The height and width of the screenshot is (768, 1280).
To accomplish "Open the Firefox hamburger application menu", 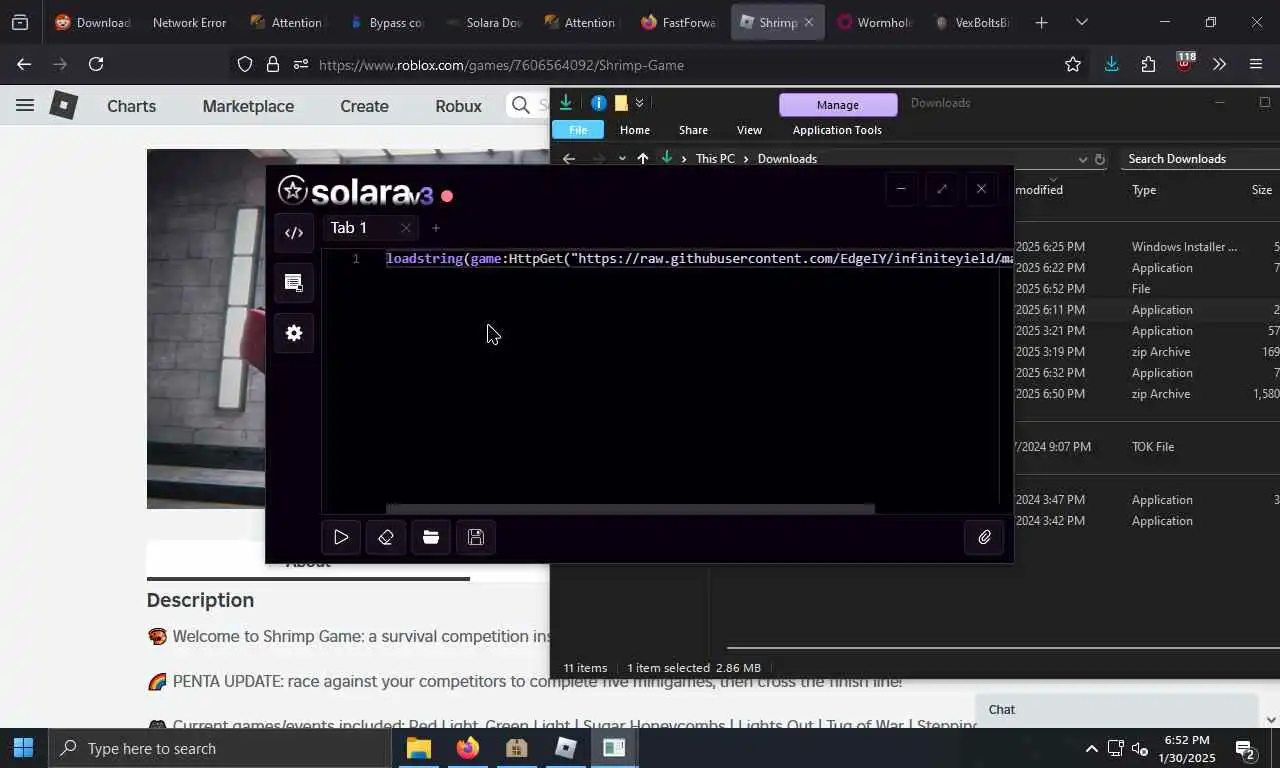I will click(x=1256, y=64).
